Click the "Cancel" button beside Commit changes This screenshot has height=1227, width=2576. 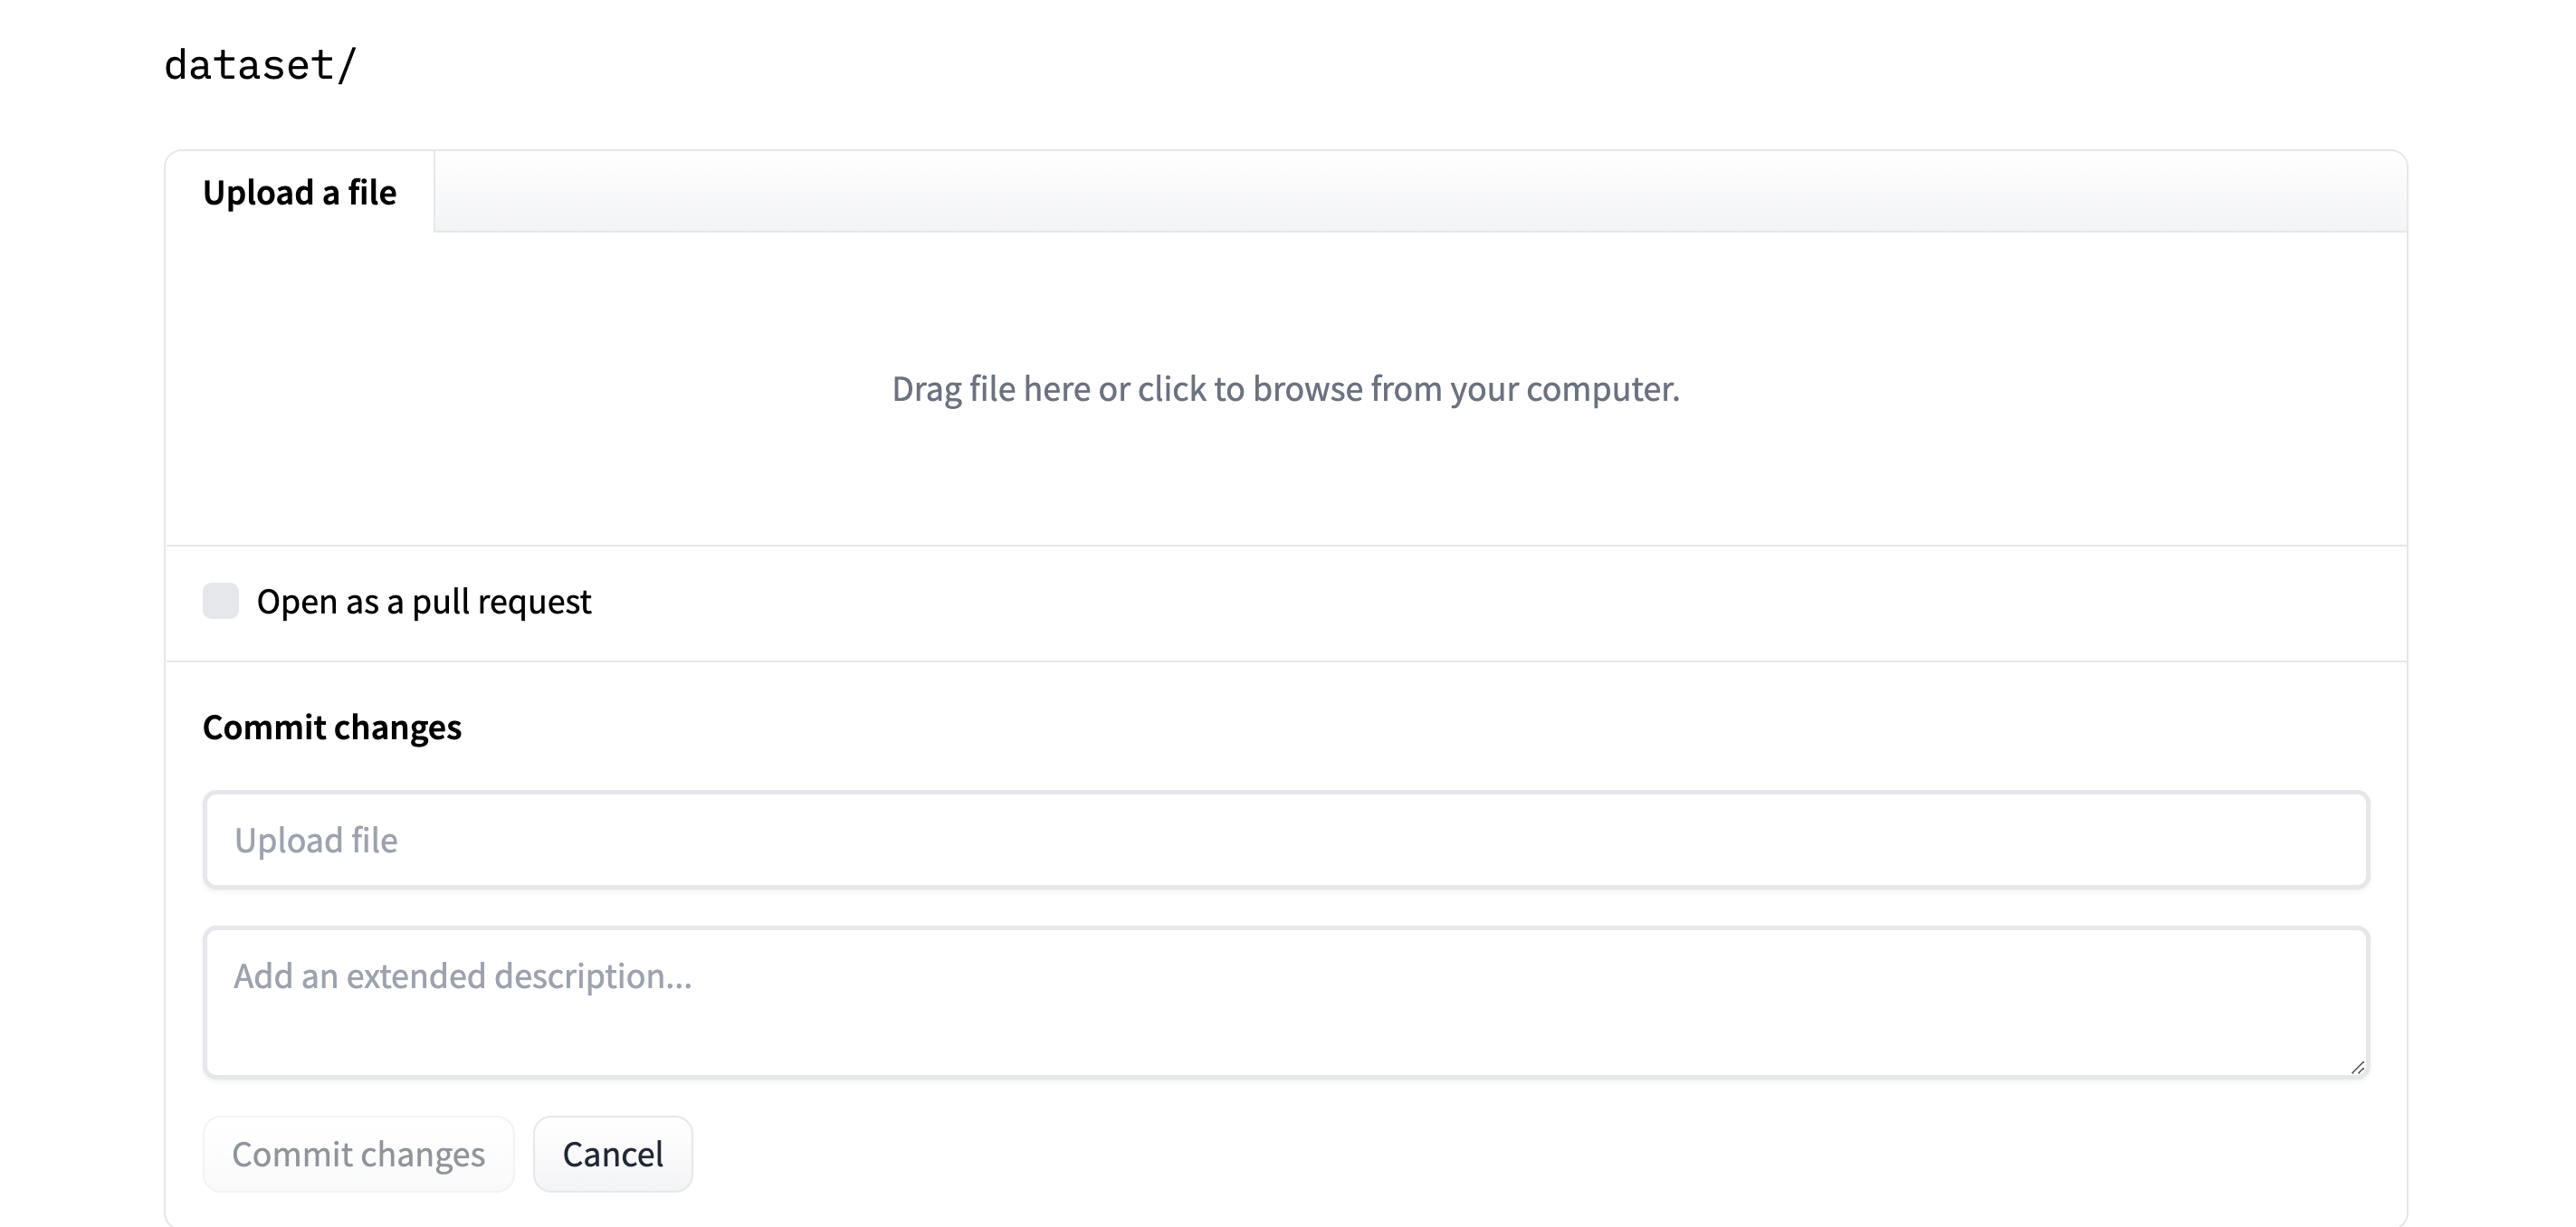click(x=612, y=1154)
